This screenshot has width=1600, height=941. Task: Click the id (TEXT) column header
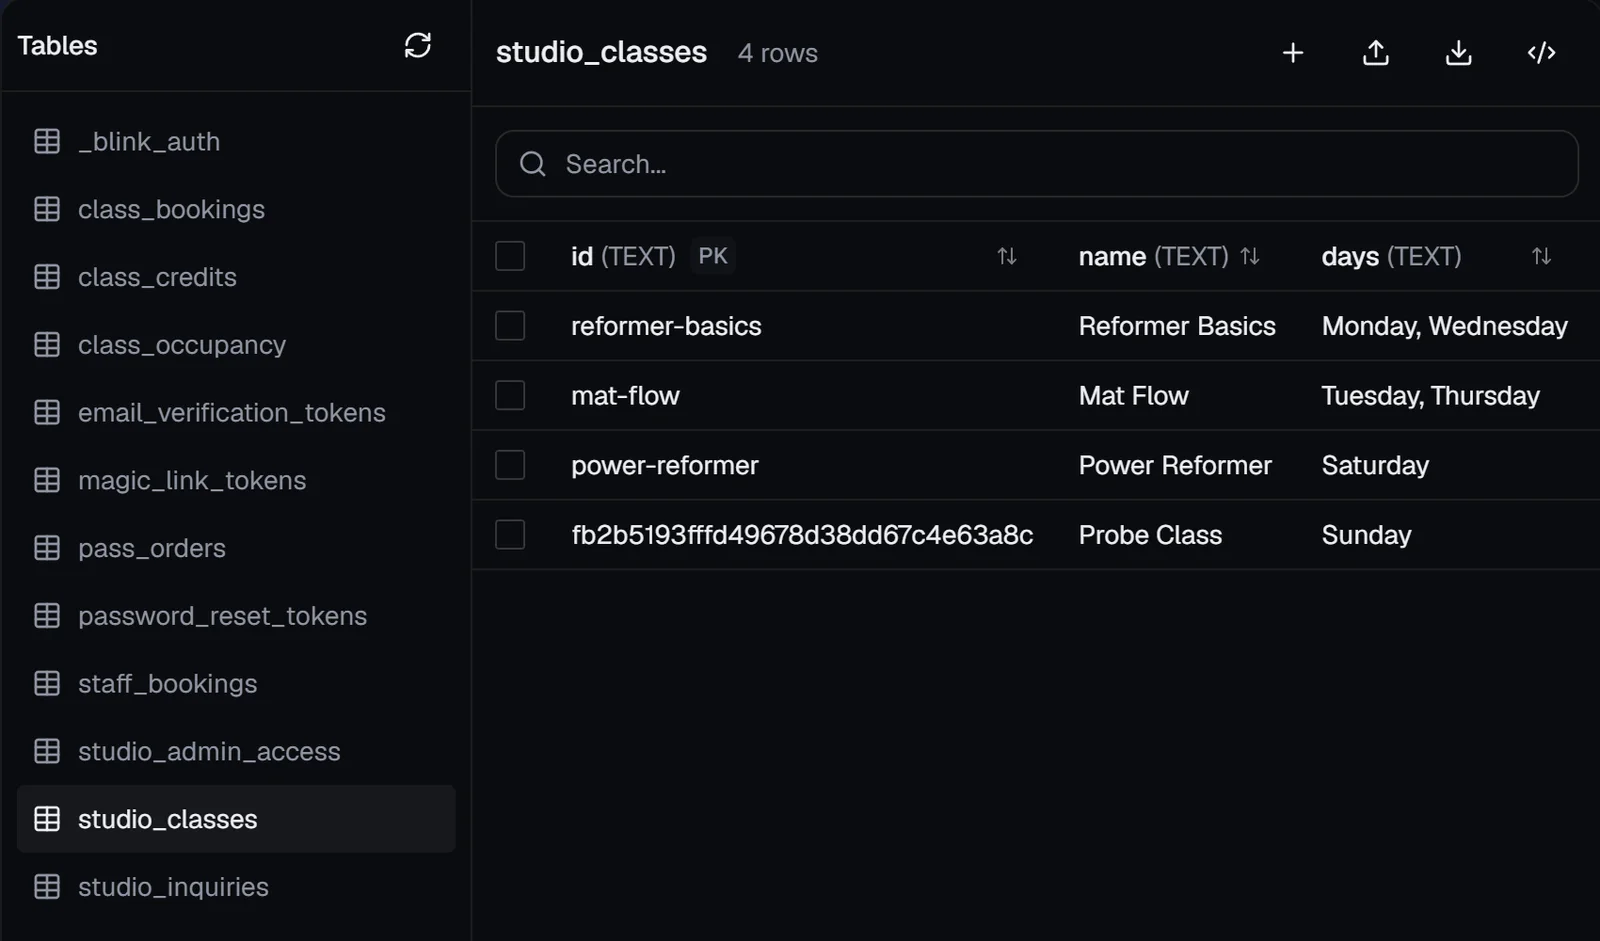point(623,257)
